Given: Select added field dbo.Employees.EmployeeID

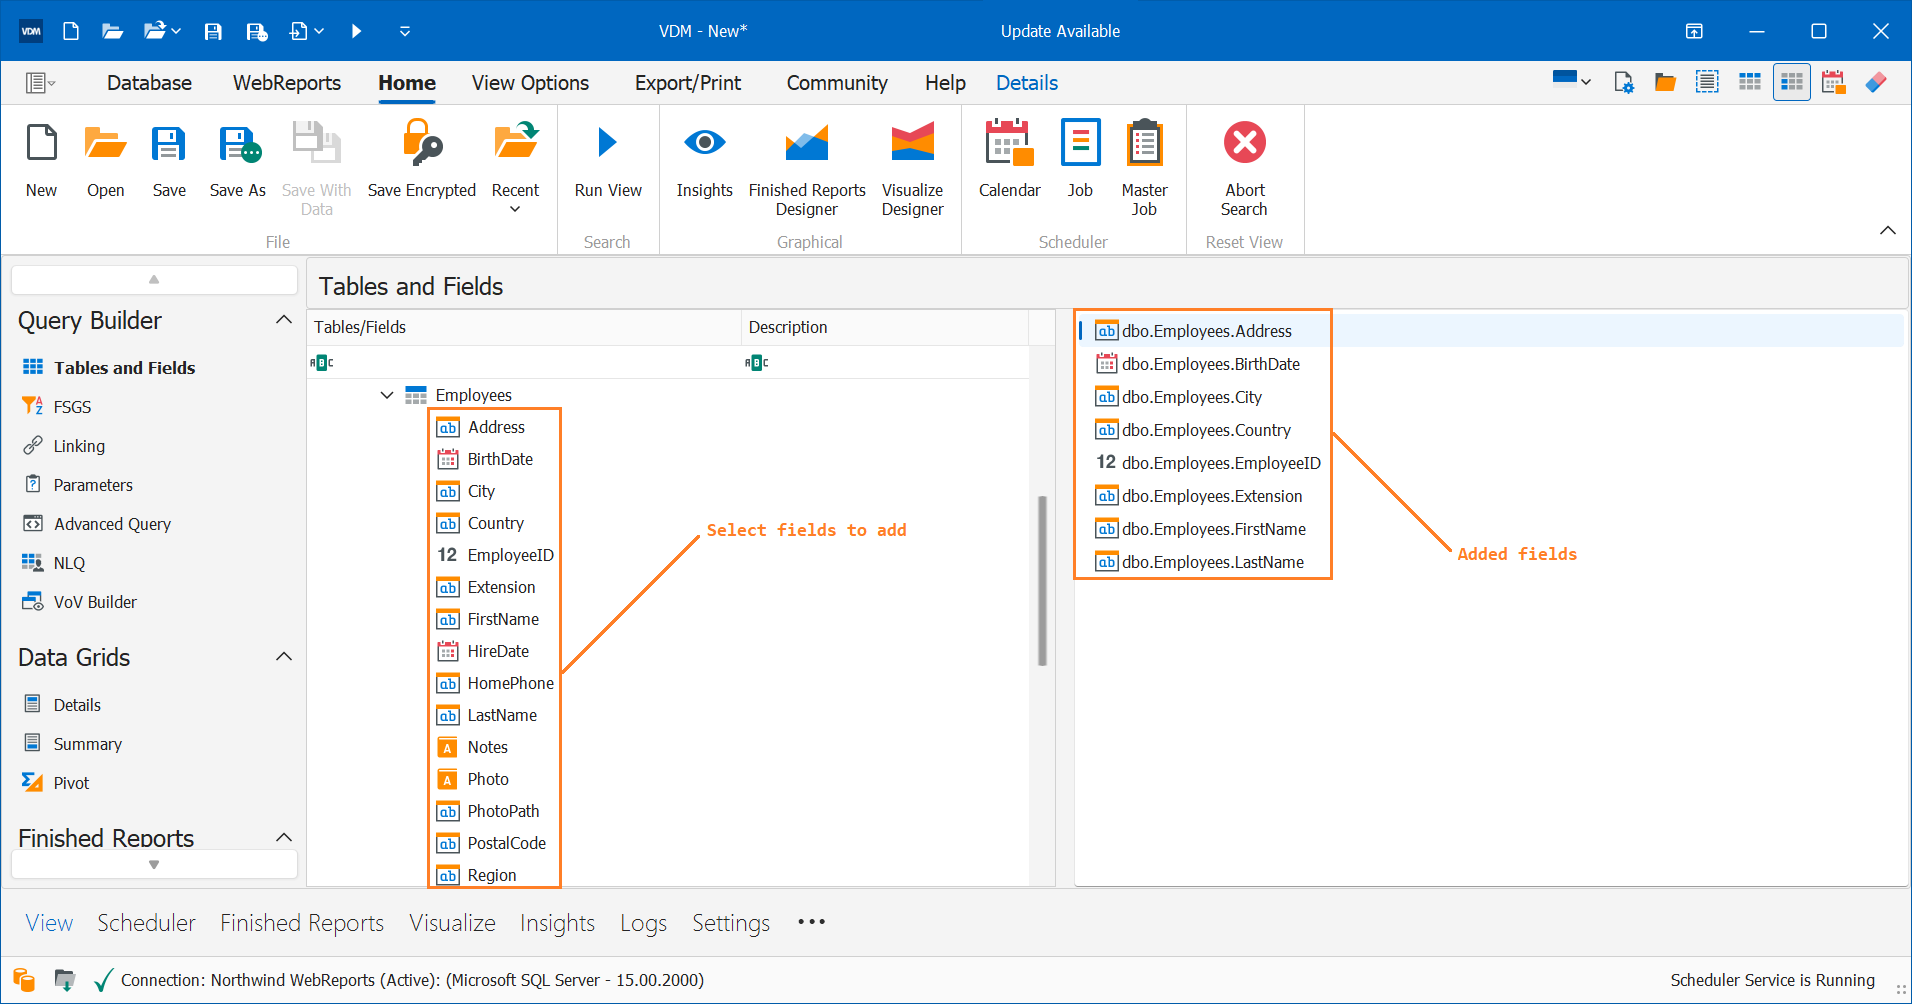Looking at the screenshot, I should coord(1221,463).
